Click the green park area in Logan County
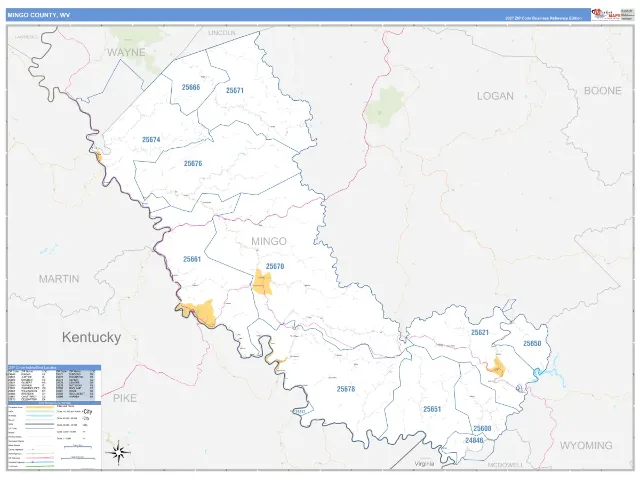Viewport: 640px width, 480px height. (x=385, y=106)
